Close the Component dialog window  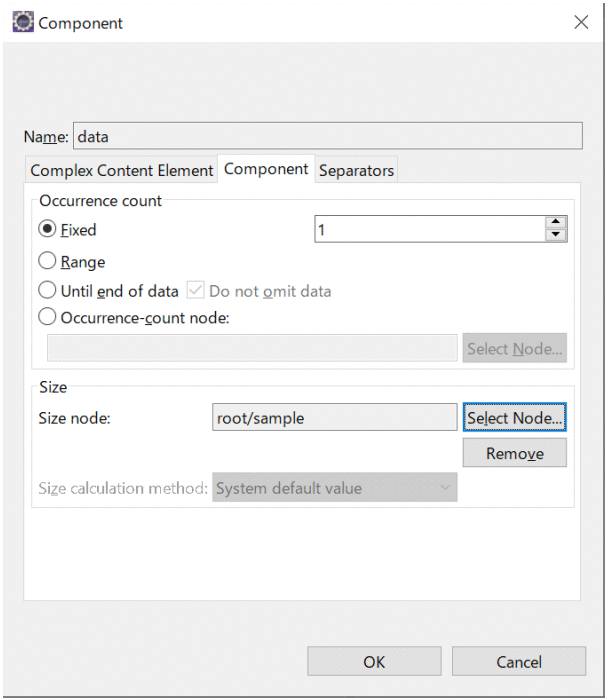pos(581,22)
